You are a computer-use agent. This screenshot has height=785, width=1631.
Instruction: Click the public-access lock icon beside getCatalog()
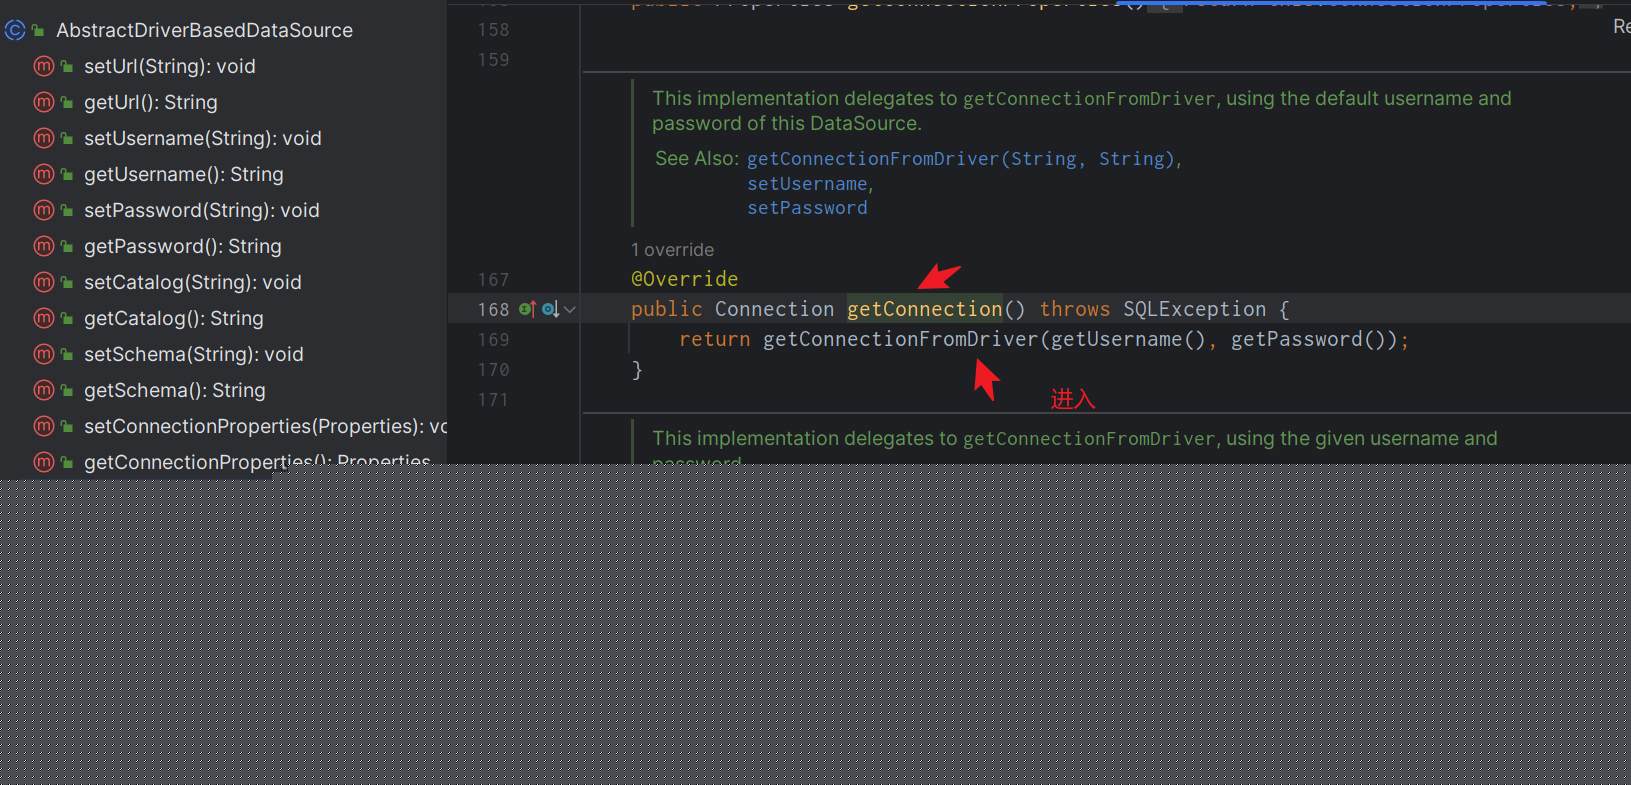click(x=67, y=319)
